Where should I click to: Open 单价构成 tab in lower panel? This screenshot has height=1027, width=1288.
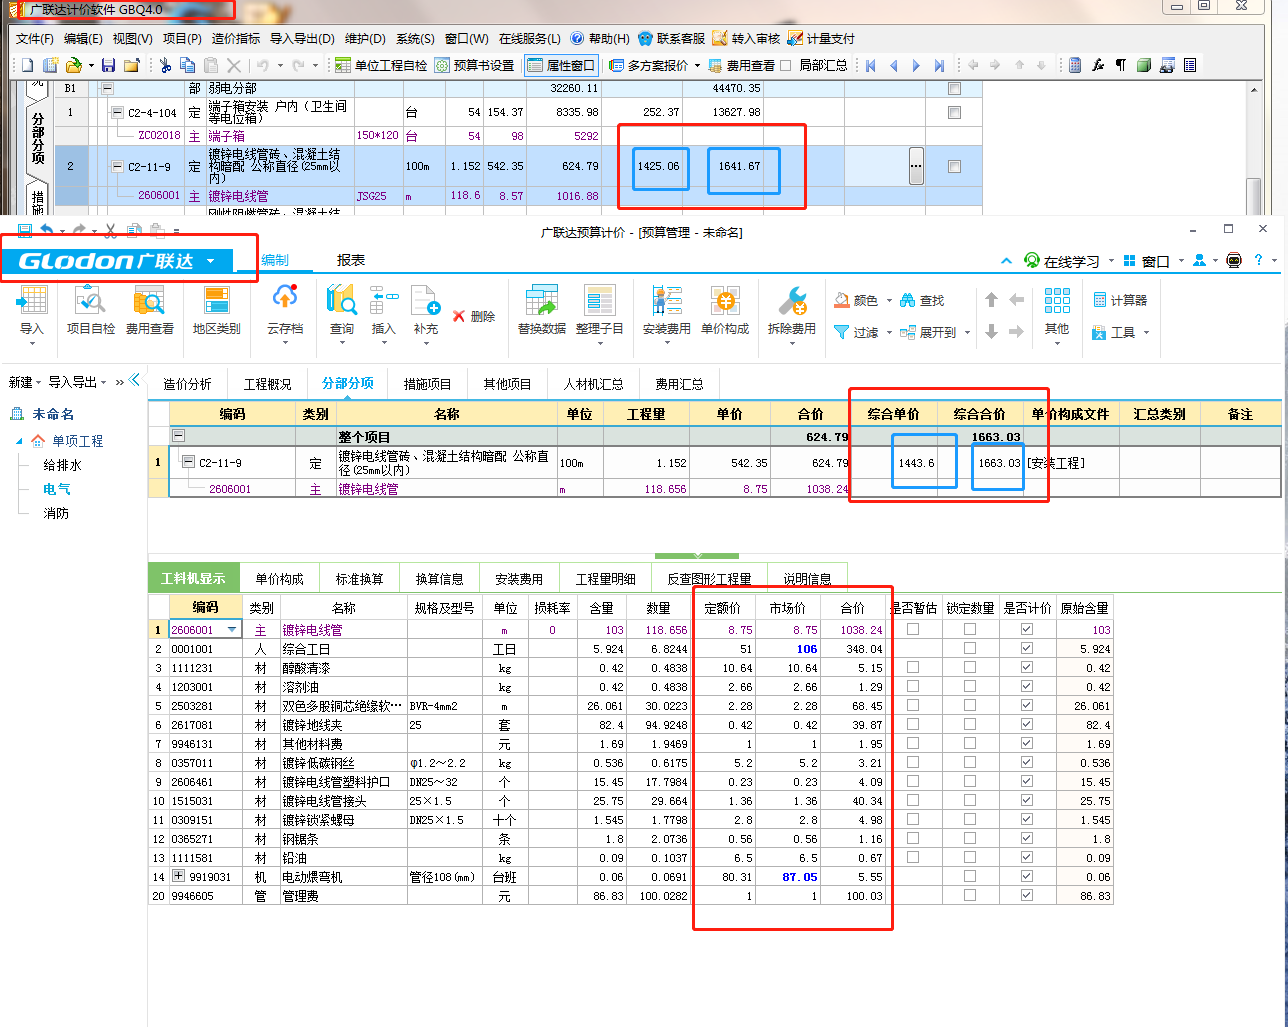pyautogui.click(x=279, y=578)
